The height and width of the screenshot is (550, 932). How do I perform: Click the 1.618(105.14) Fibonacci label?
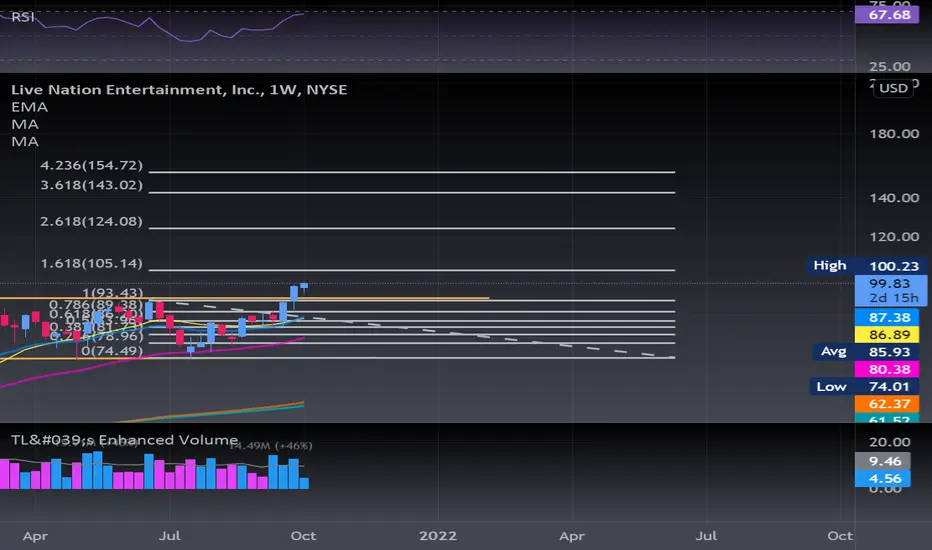click(x=92, y=263)
